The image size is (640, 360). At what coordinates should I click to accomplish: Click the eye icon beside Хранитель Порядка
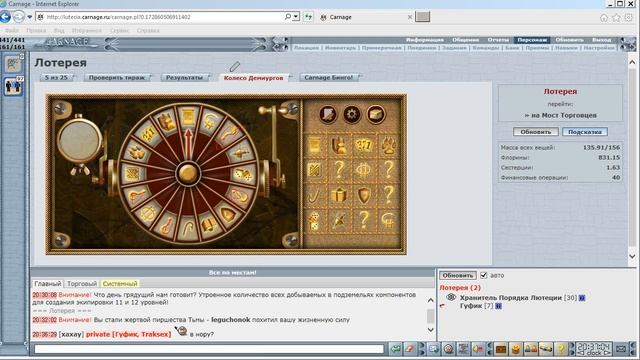point(451,297)
